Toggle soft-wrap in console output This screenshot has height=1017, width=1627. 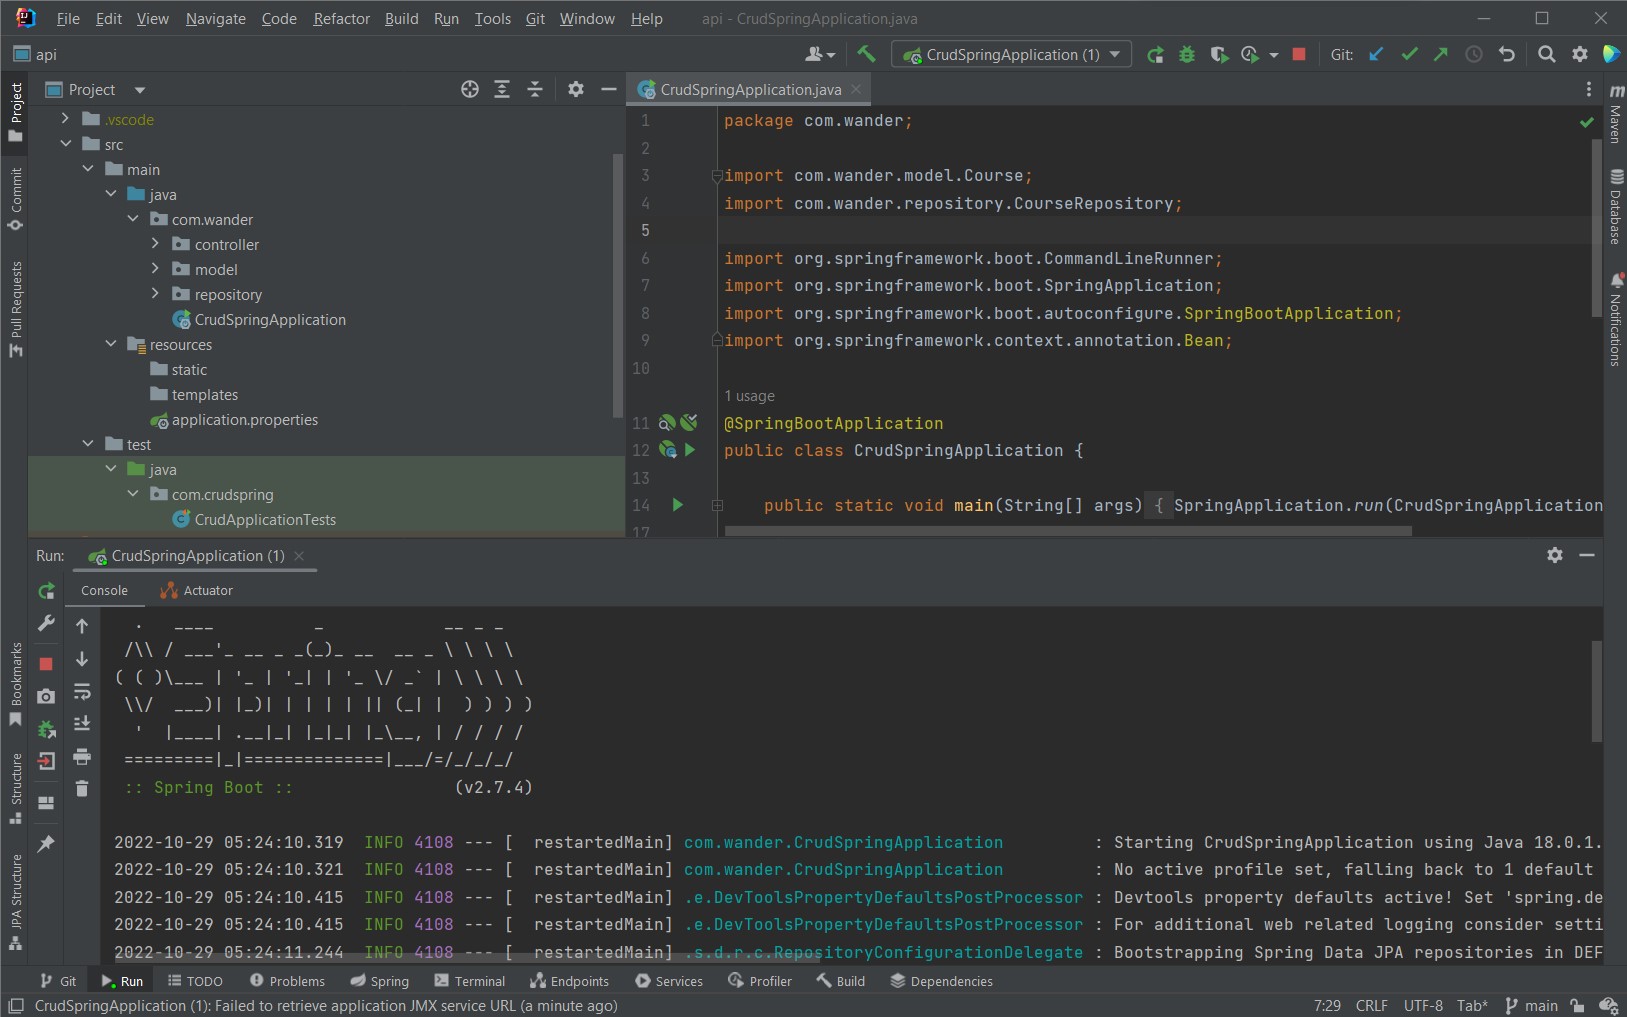click(82, 692)
